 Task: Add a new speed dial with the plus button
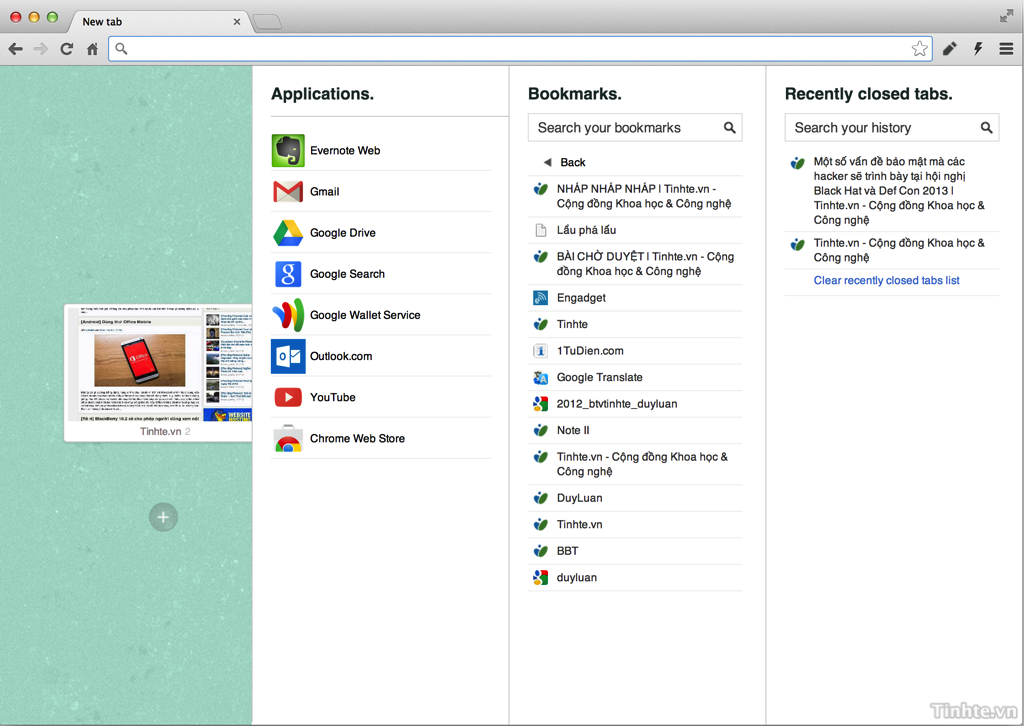pos(163,517)
